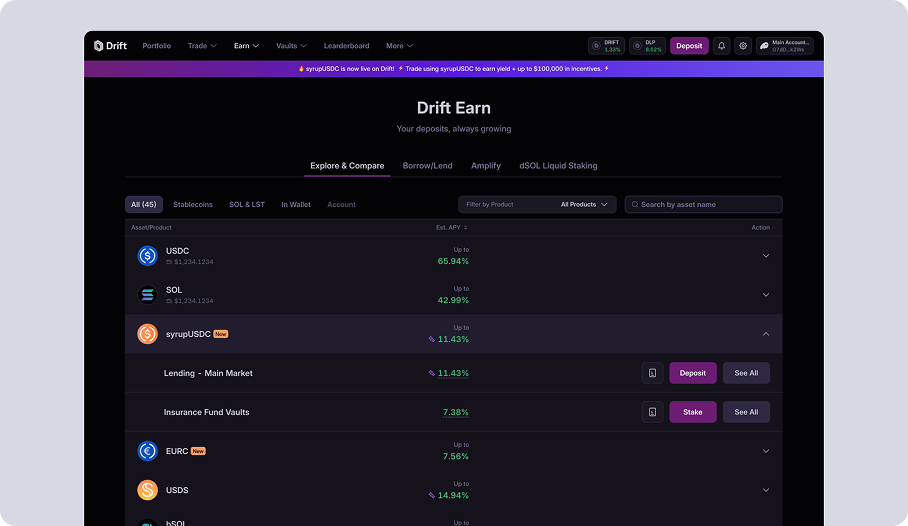Click the 65.94% APY value
Image resolution: width=908 pixels, height=526 pixels.
point(453,261)
